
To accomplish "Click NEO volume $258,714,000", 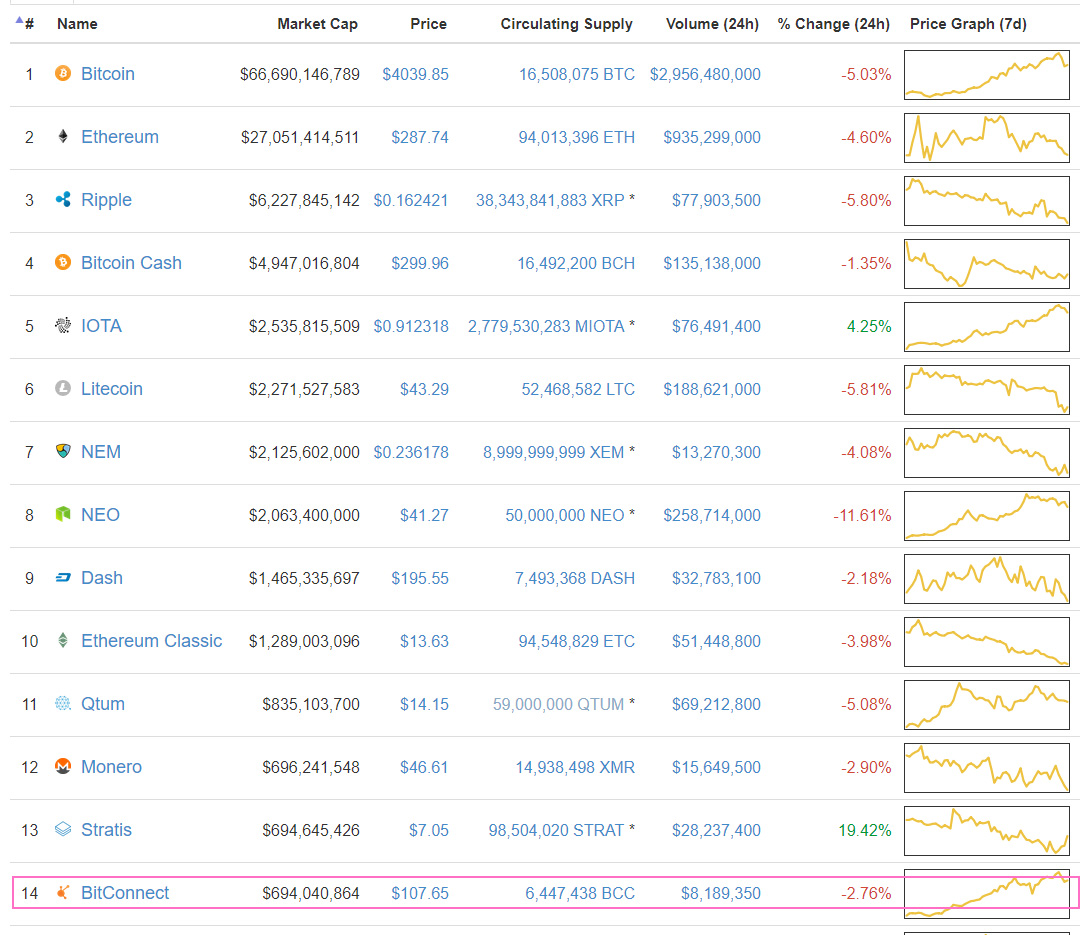I will [712, 515].
